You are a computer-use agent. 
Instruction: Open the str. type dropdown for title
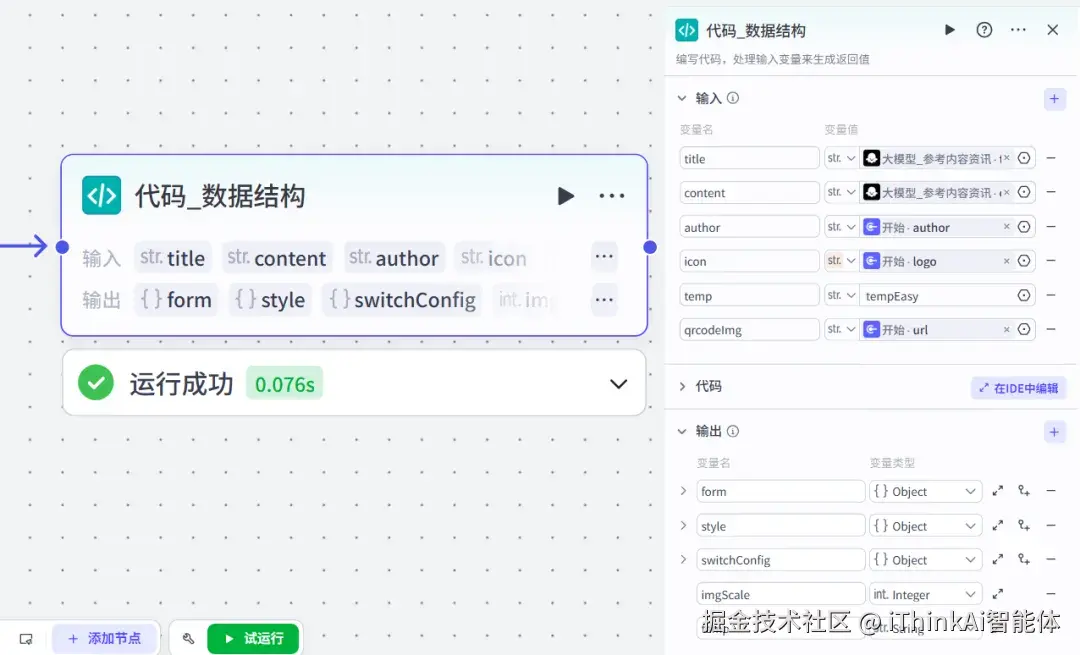coord(841,157)
